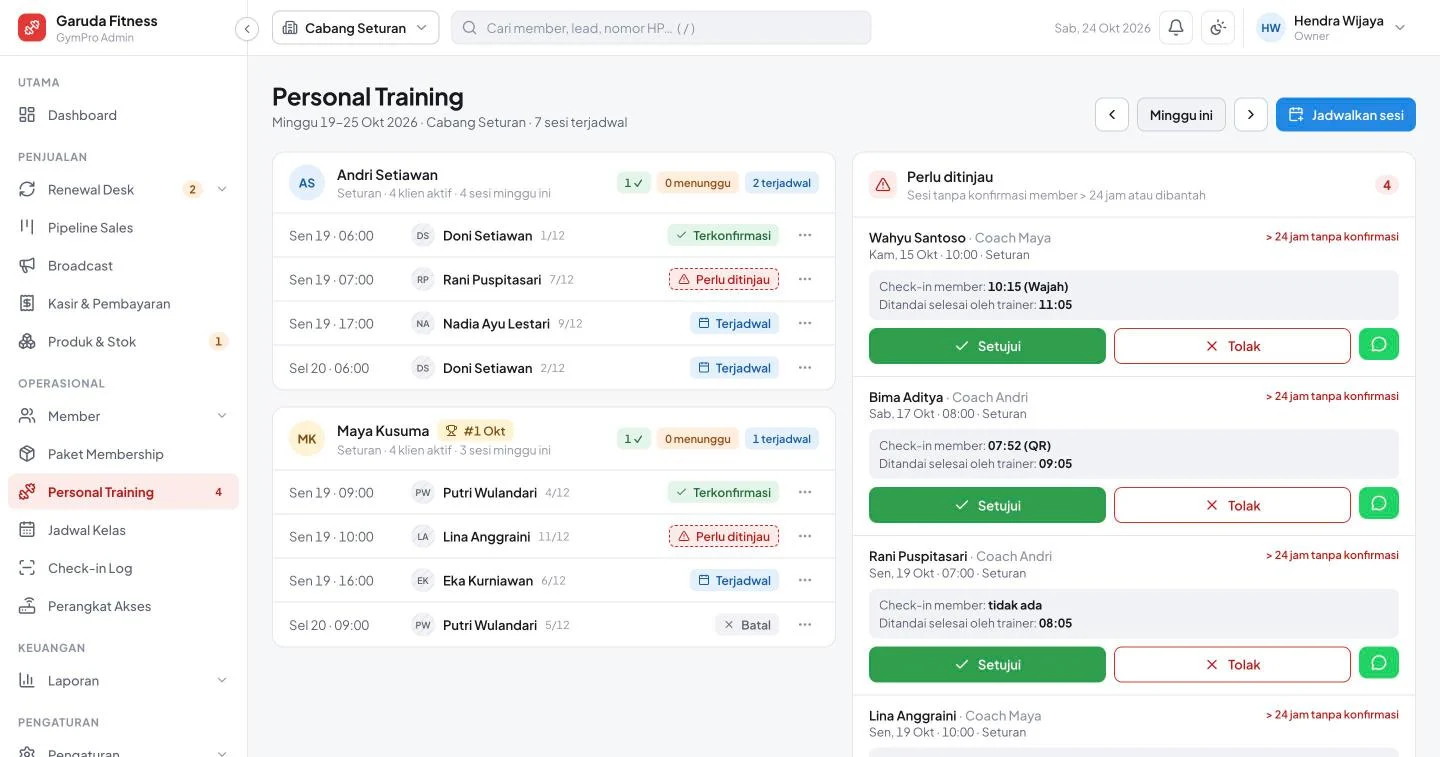The image size is (1440, 757).
Task: Open notifications bell
Action: click(1176, 28)
